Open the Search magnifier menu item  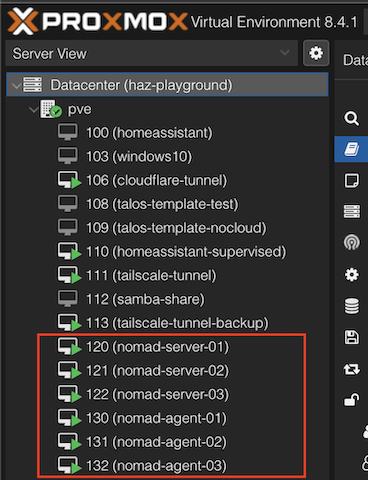[351, 119]
